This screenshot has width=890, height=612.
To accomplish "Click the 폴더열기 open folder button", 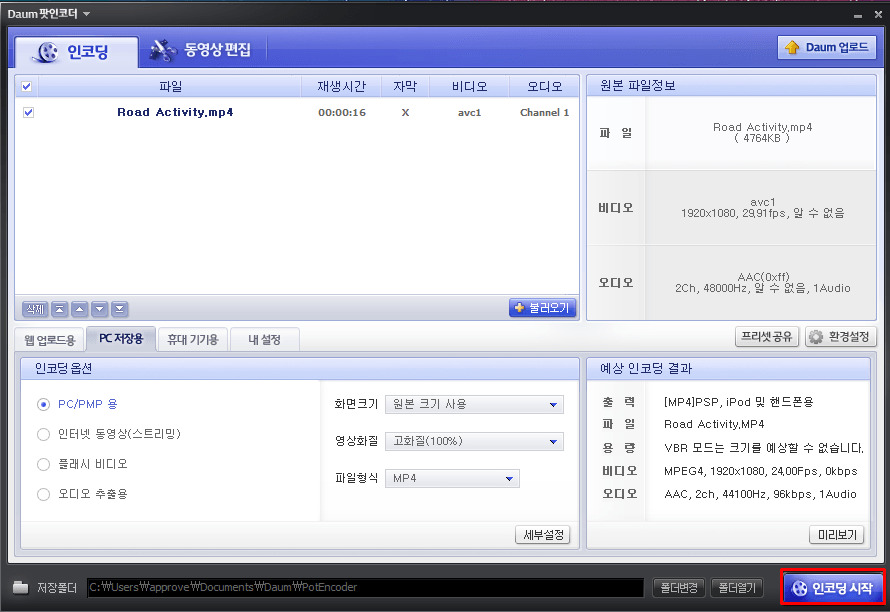I will tap(737, 588).
